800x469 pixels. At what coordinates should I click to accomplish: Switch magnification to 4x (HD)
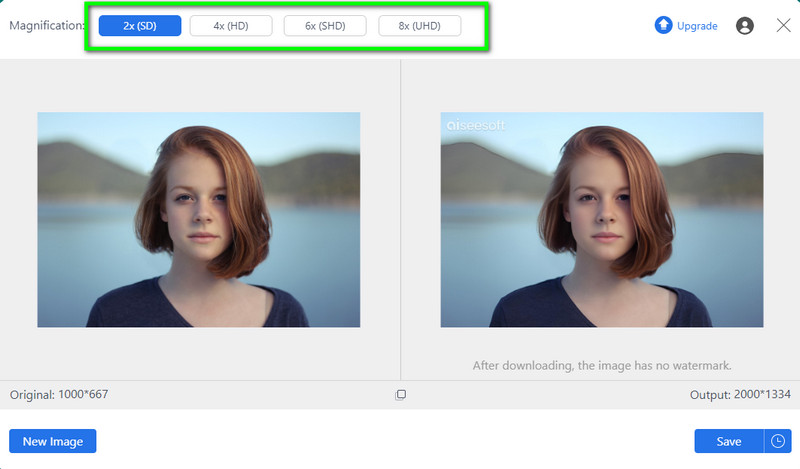click(231, 26)
